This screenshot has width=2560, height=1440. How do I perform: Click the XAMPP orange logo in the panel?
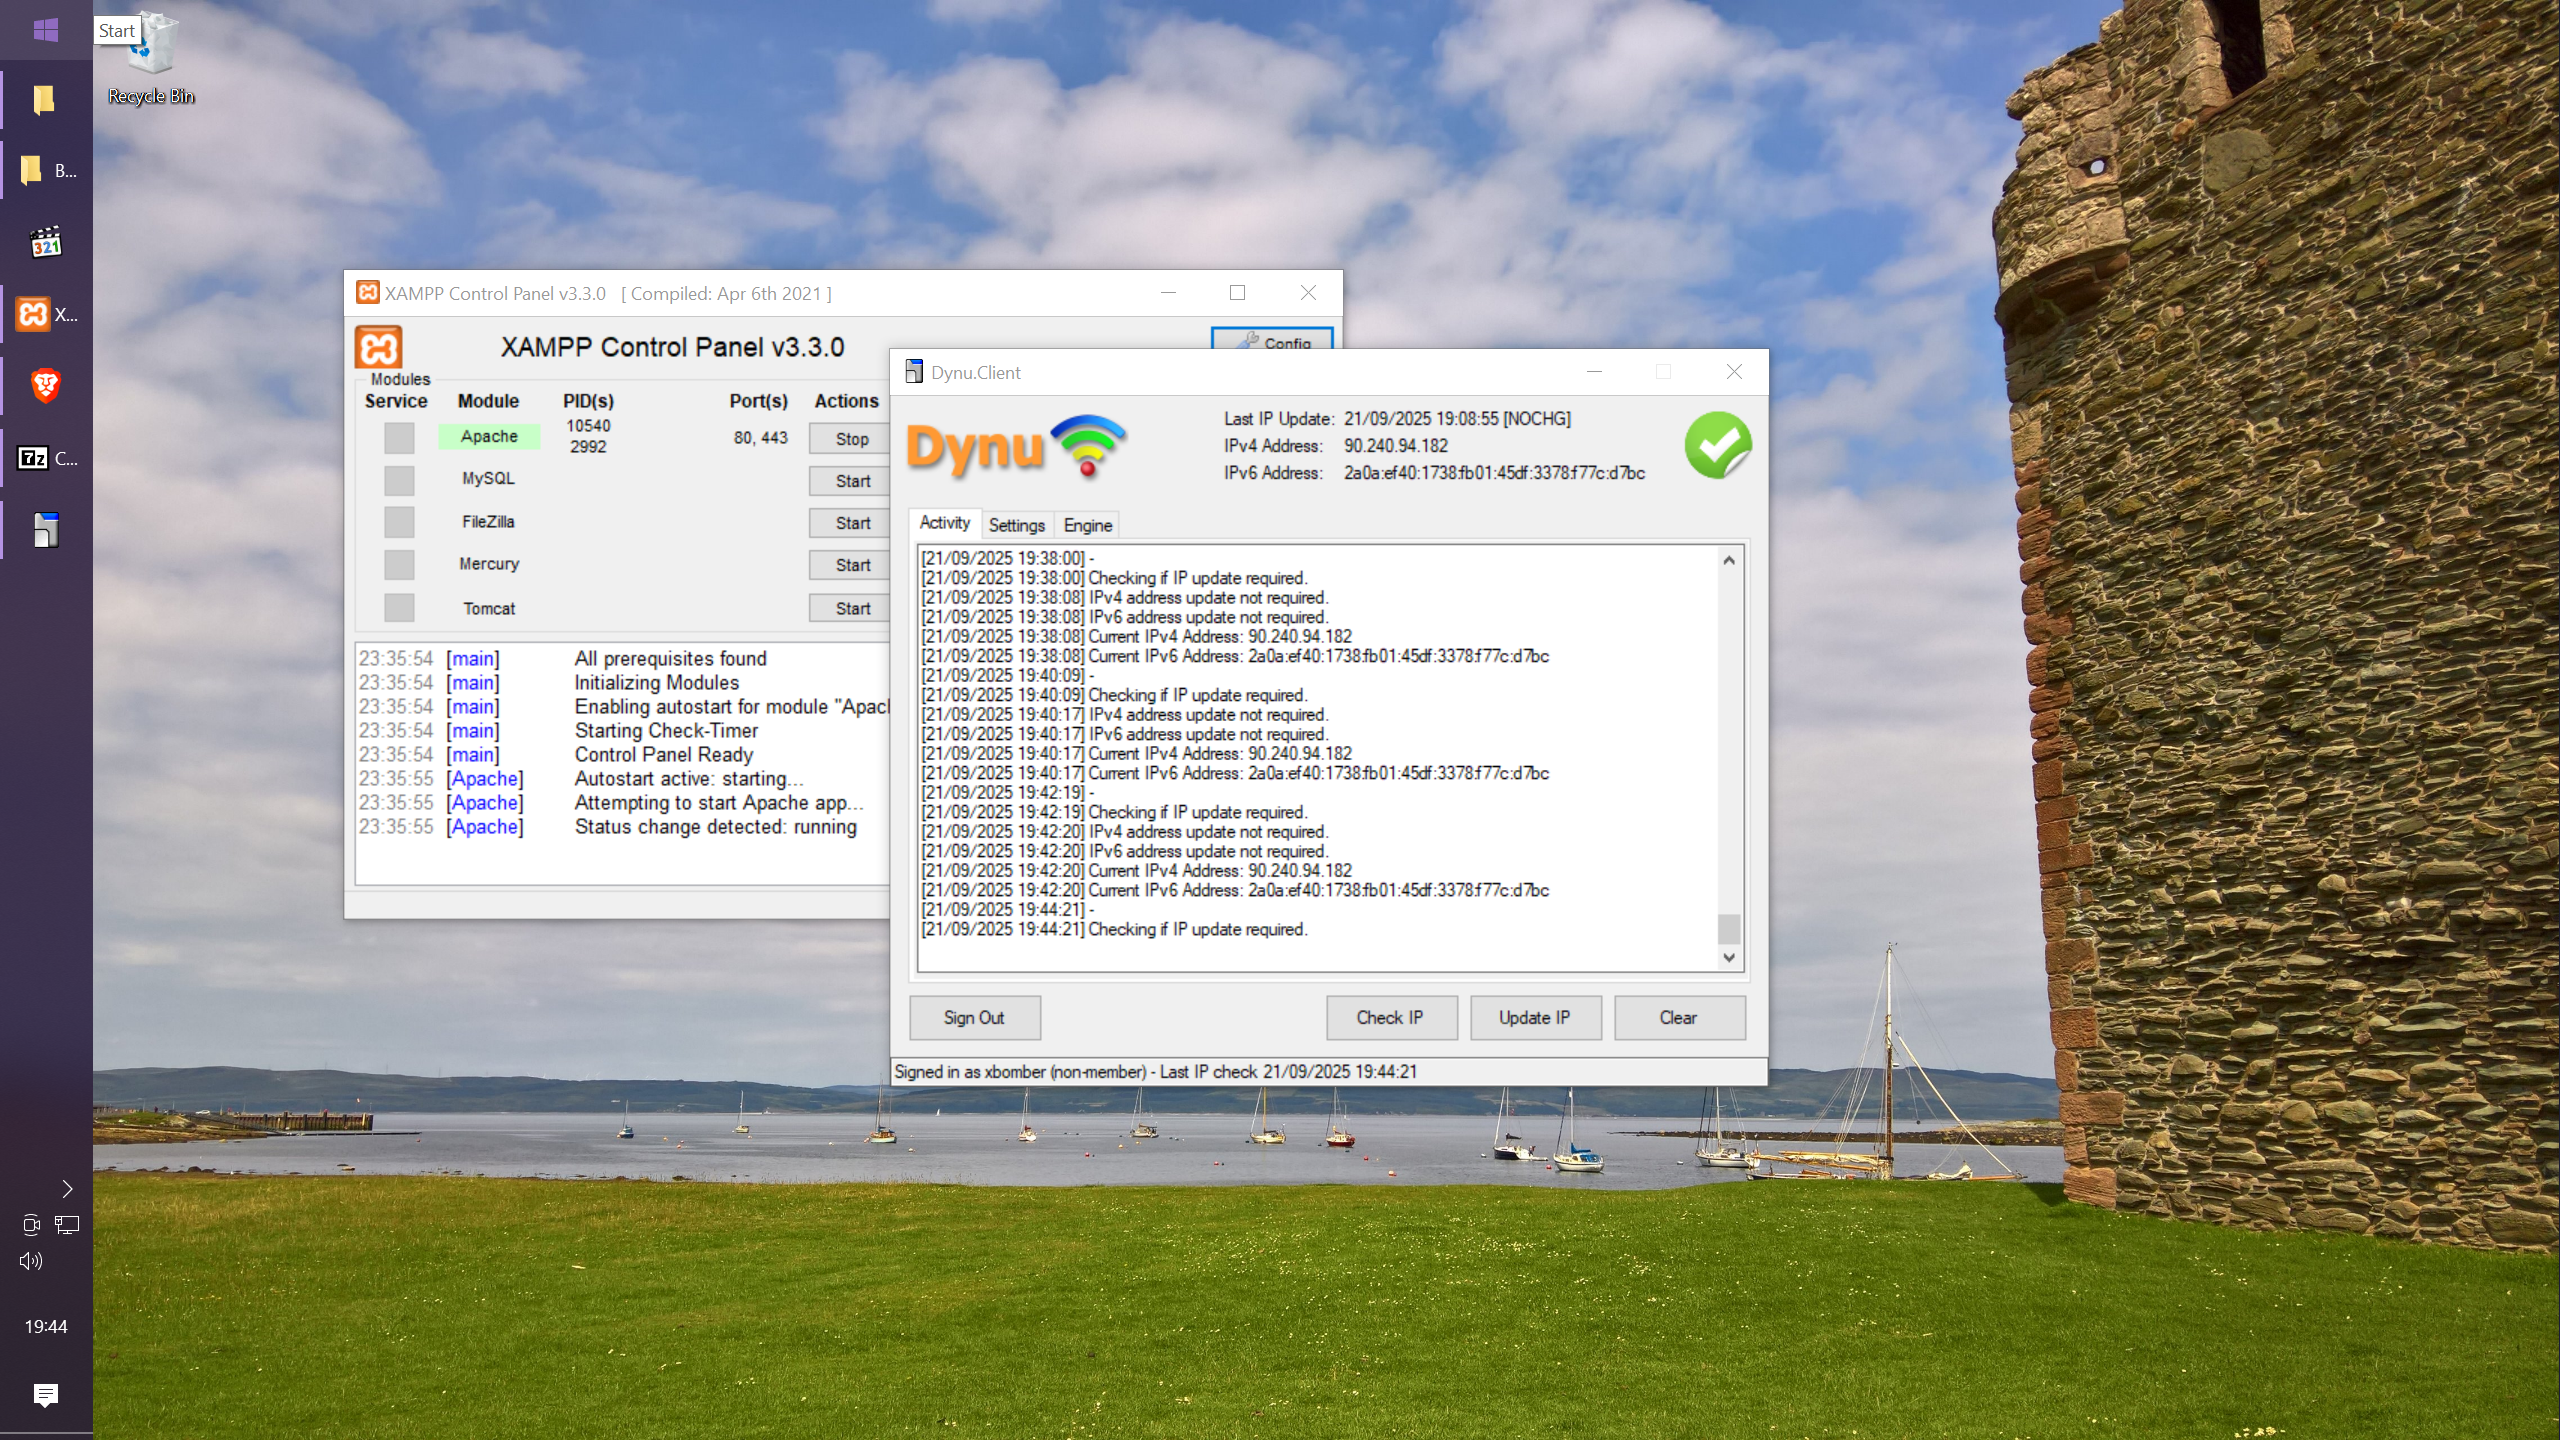pyautogui.click(x=379, y=348)
